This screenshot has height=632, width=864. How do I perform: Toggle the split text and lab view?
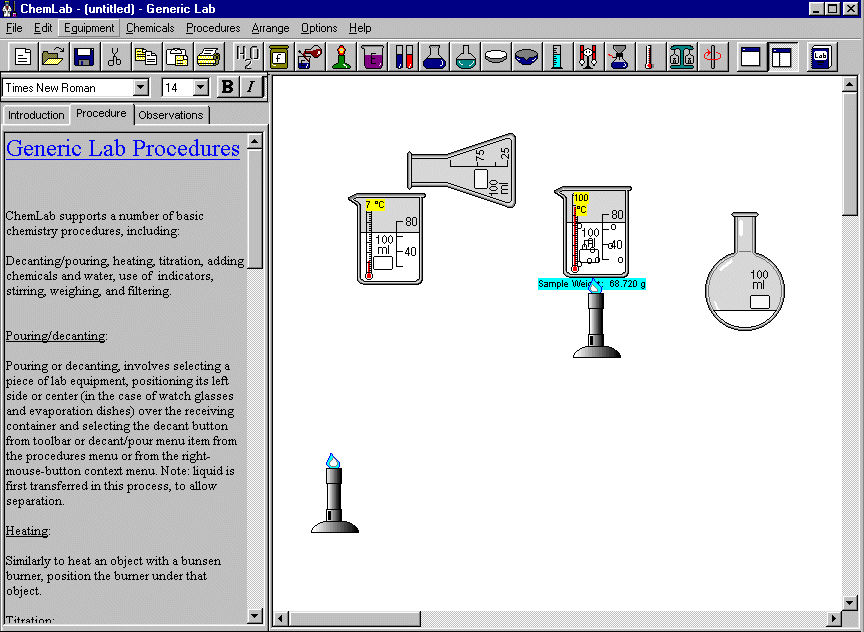pos(781,57)
